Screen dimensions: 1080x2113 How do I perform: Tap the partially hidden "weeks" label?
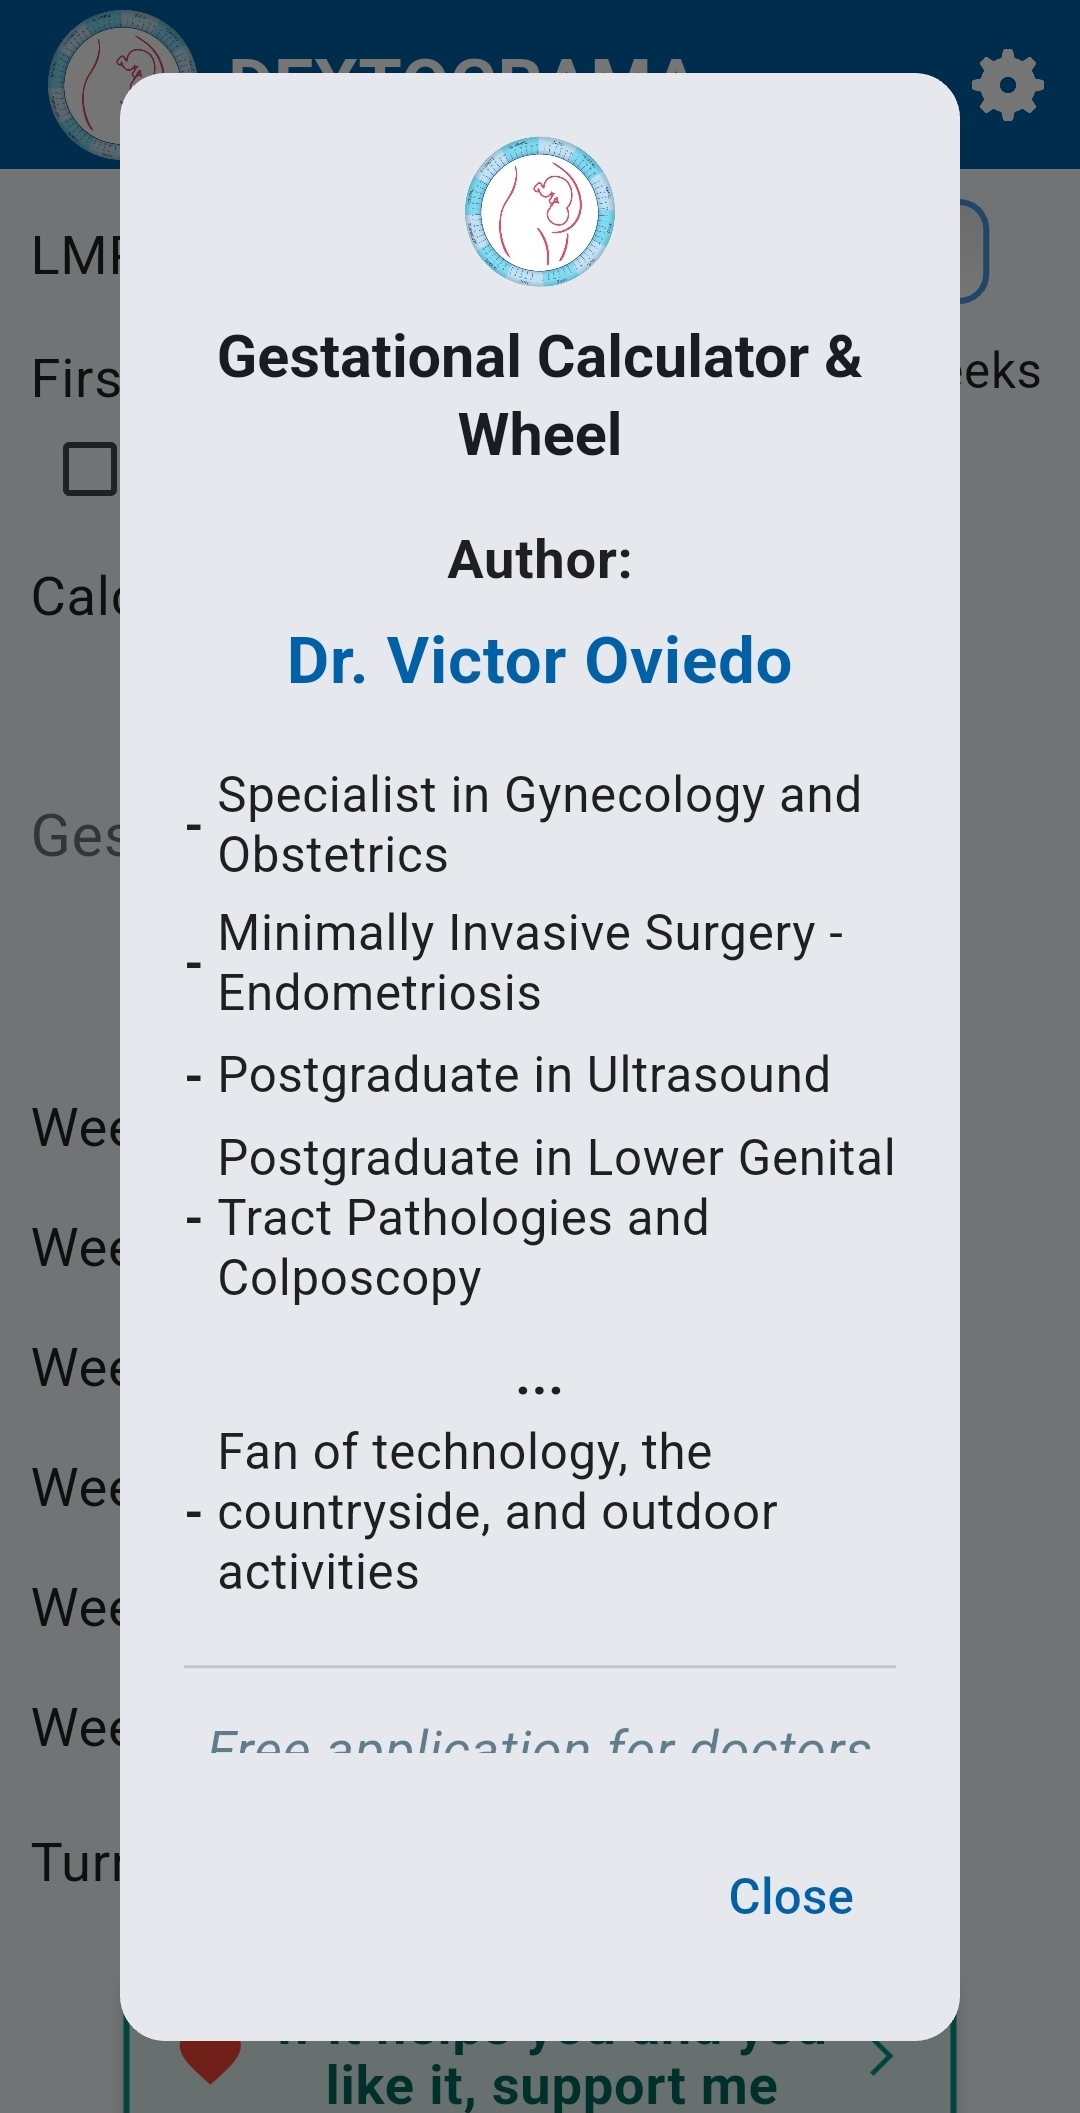pos(1000,372)
